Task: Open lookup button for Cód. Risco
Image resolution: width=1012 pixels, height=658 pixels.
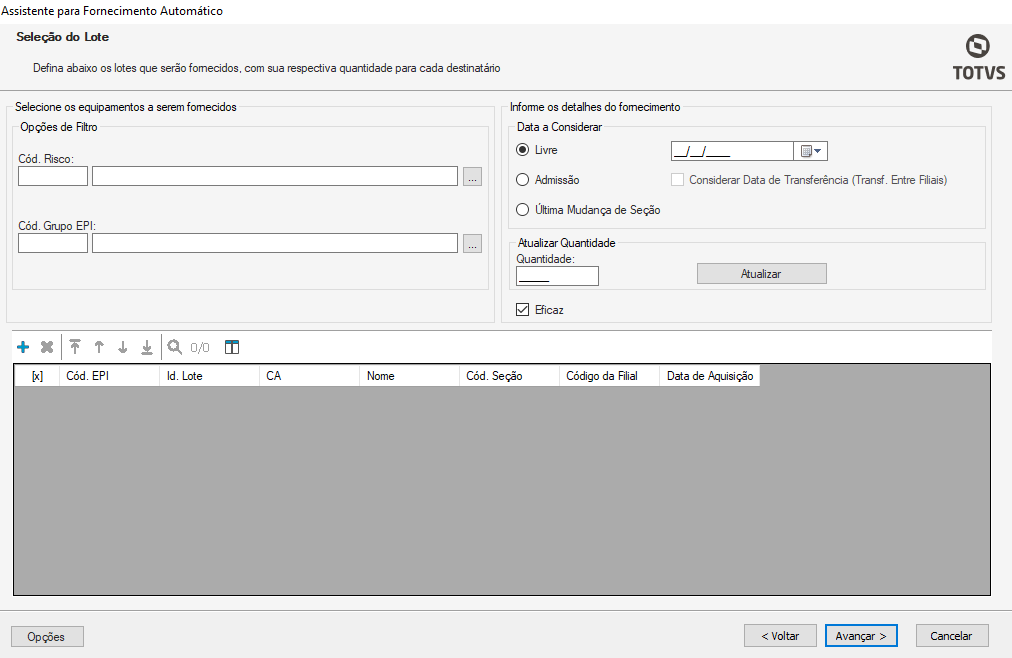Action: click(x=473, y=177)
